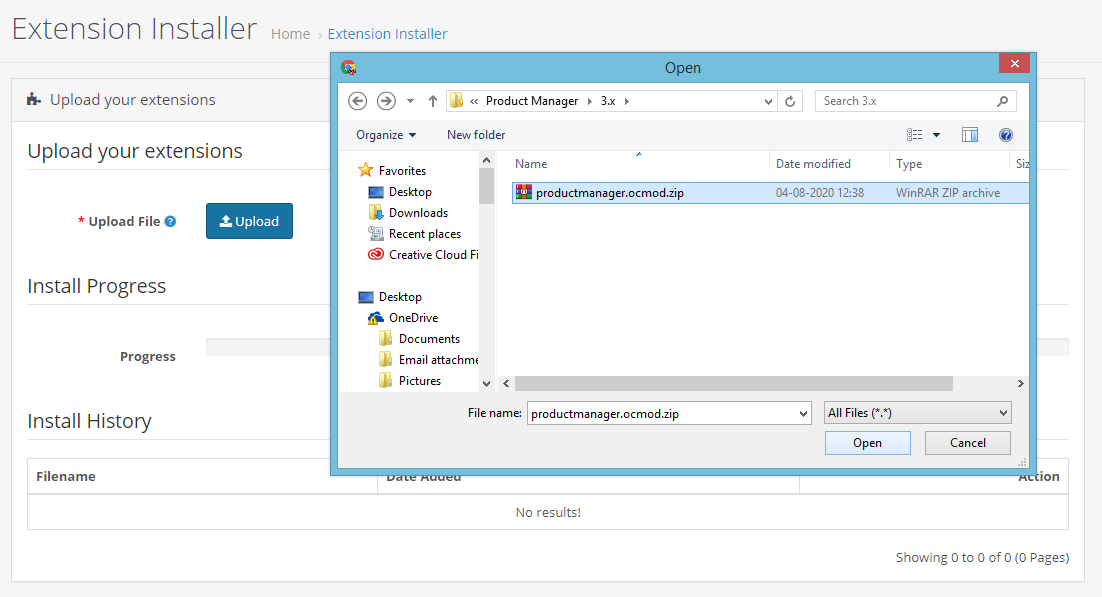Open OneDrive in navigation pane
The height and width of the screenshot is (597, 1102).
pos(403,318)
